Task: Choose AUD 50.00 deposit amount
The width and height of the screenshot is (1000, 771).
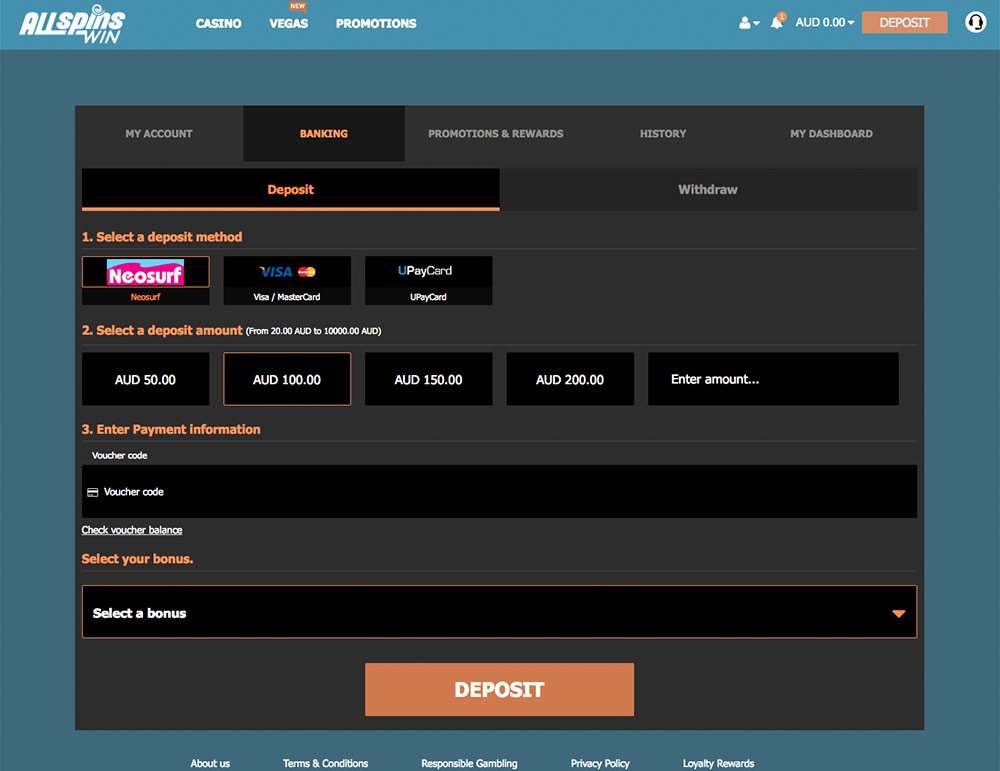Action: tap(145, 379)
